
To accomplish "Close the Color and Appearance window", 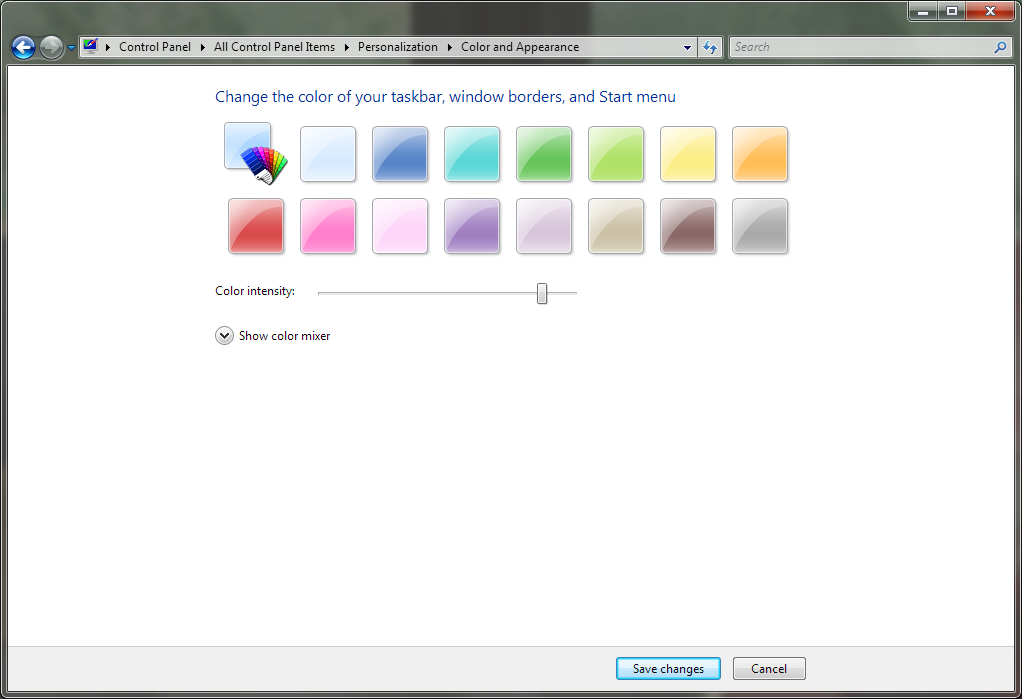I will pos(990,11).
